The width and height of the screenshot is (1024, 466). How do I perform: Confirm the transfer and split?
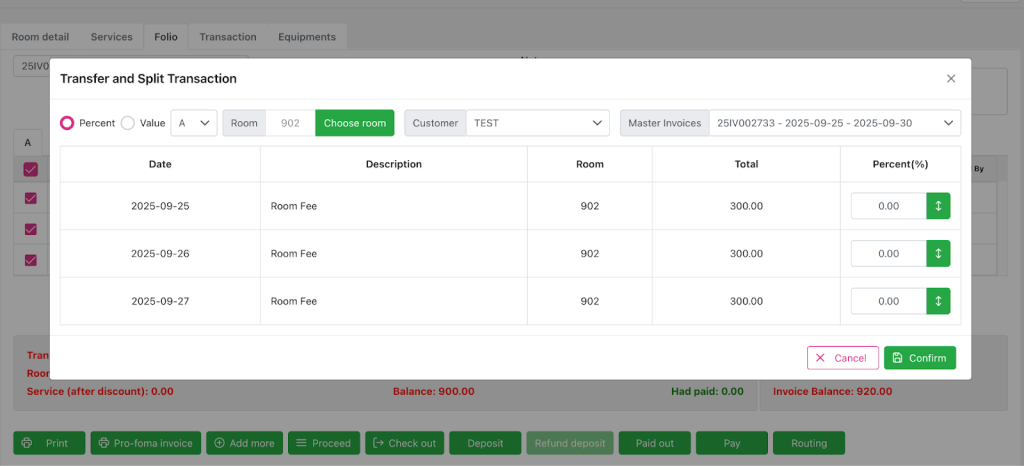(919, 358)
